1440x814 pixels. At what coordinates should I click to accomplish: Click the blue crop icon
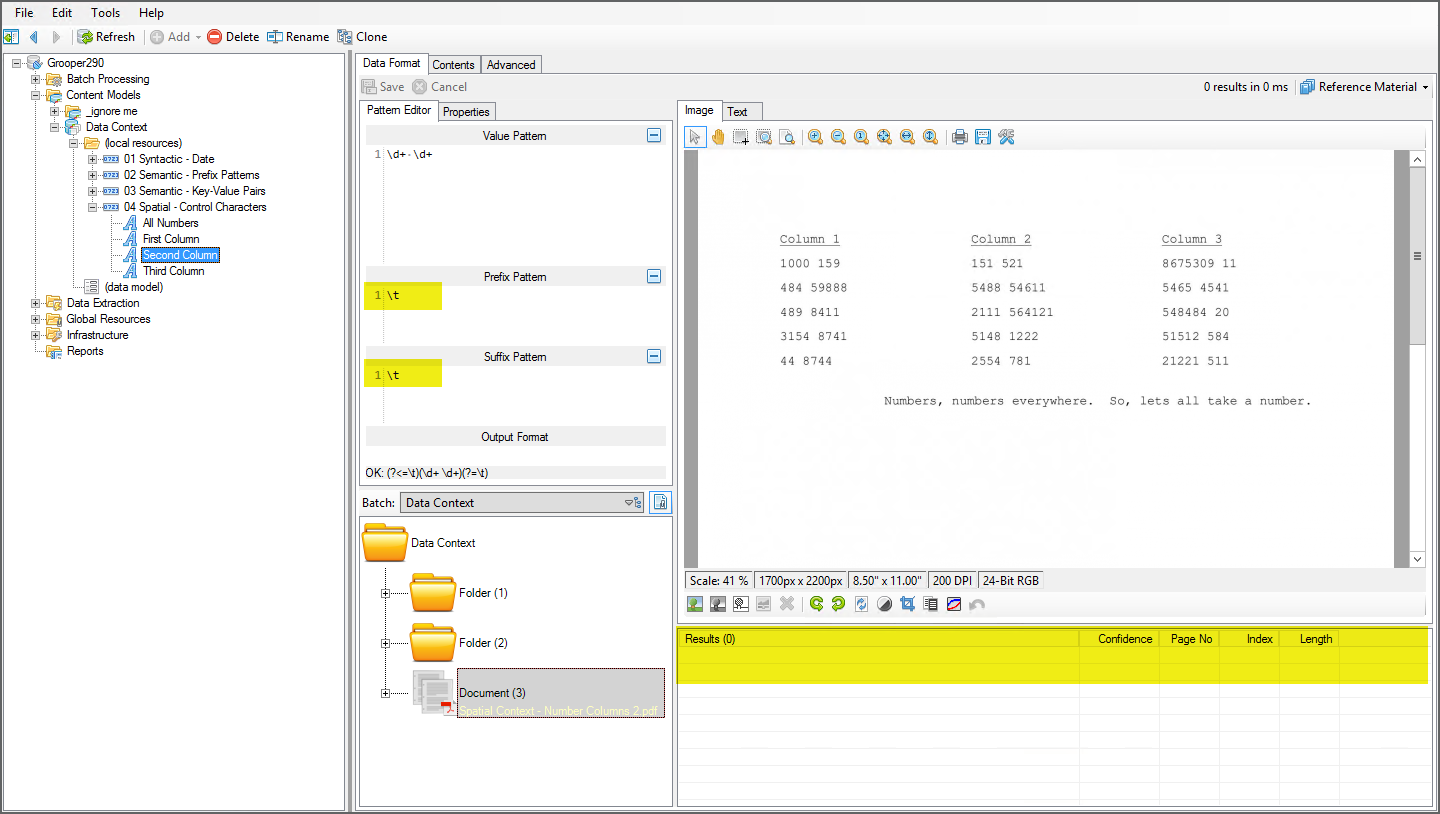907,604
